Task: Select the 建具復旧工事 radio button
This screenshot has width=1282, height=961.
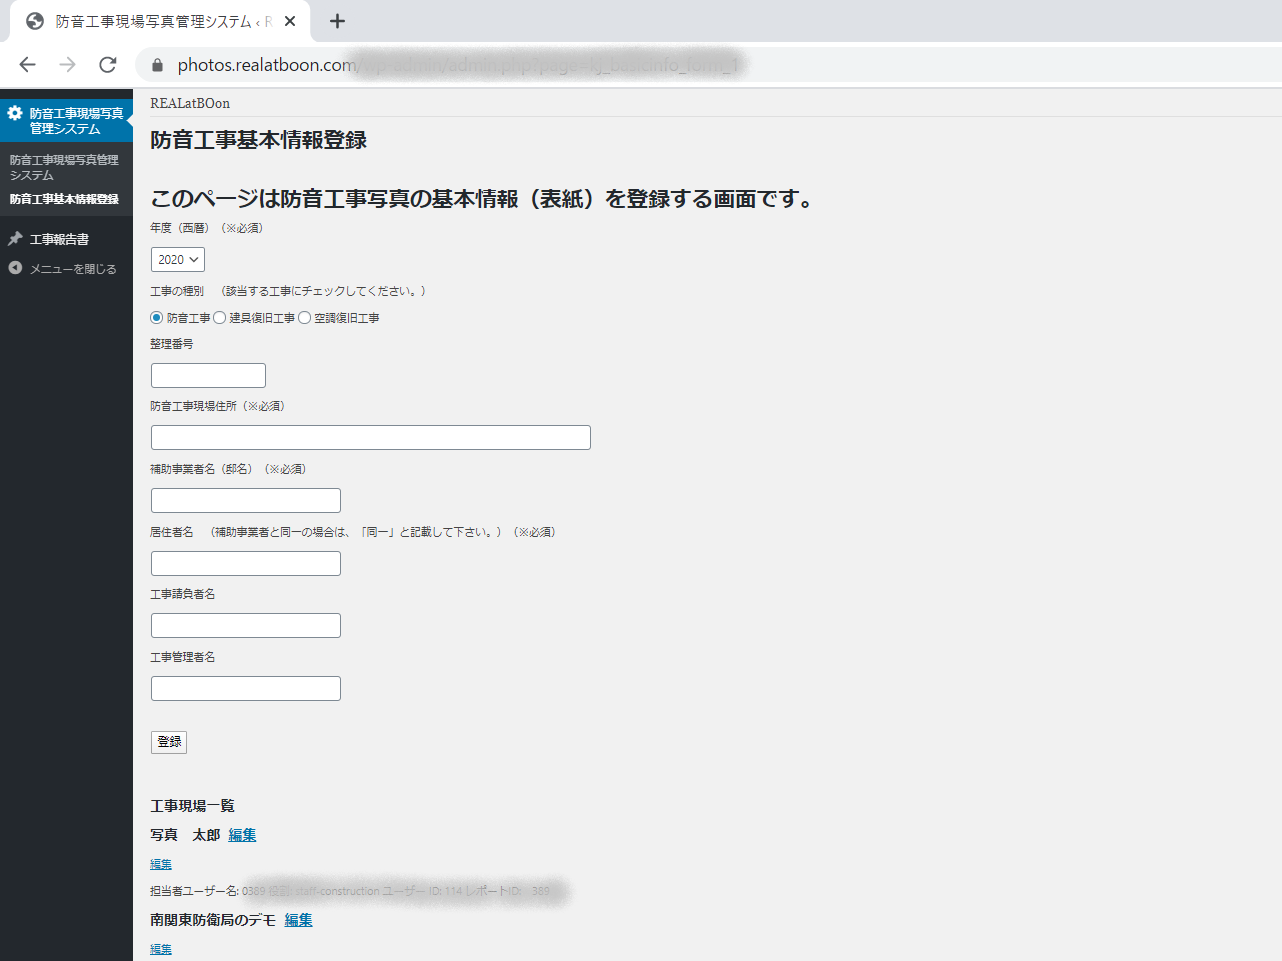Action: coord(220,318)
